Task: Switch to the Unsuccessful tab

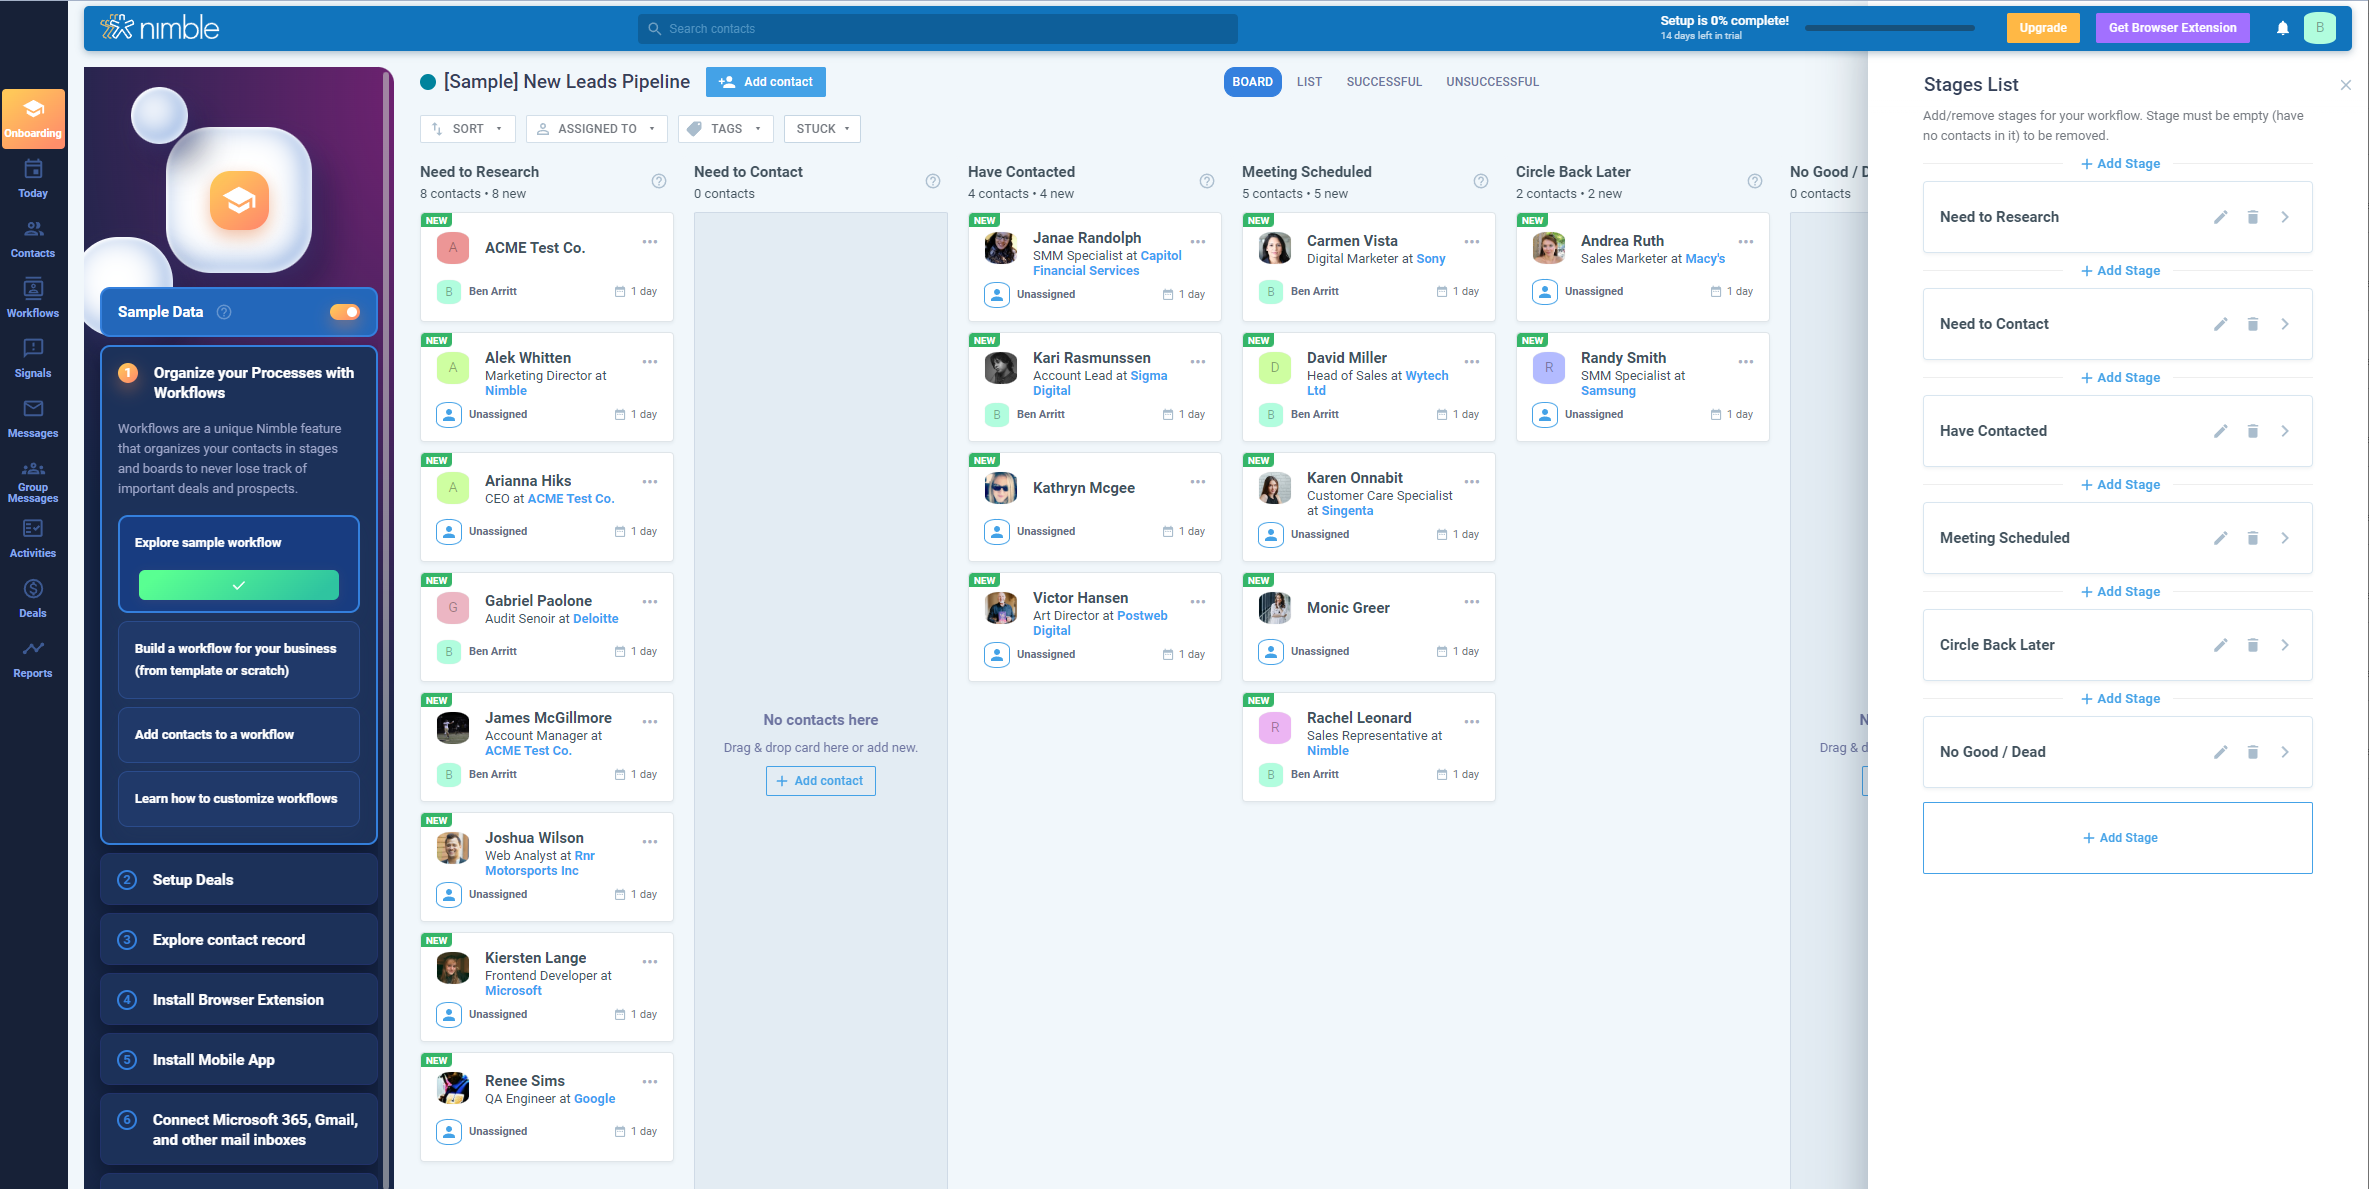Action: 1492,82
